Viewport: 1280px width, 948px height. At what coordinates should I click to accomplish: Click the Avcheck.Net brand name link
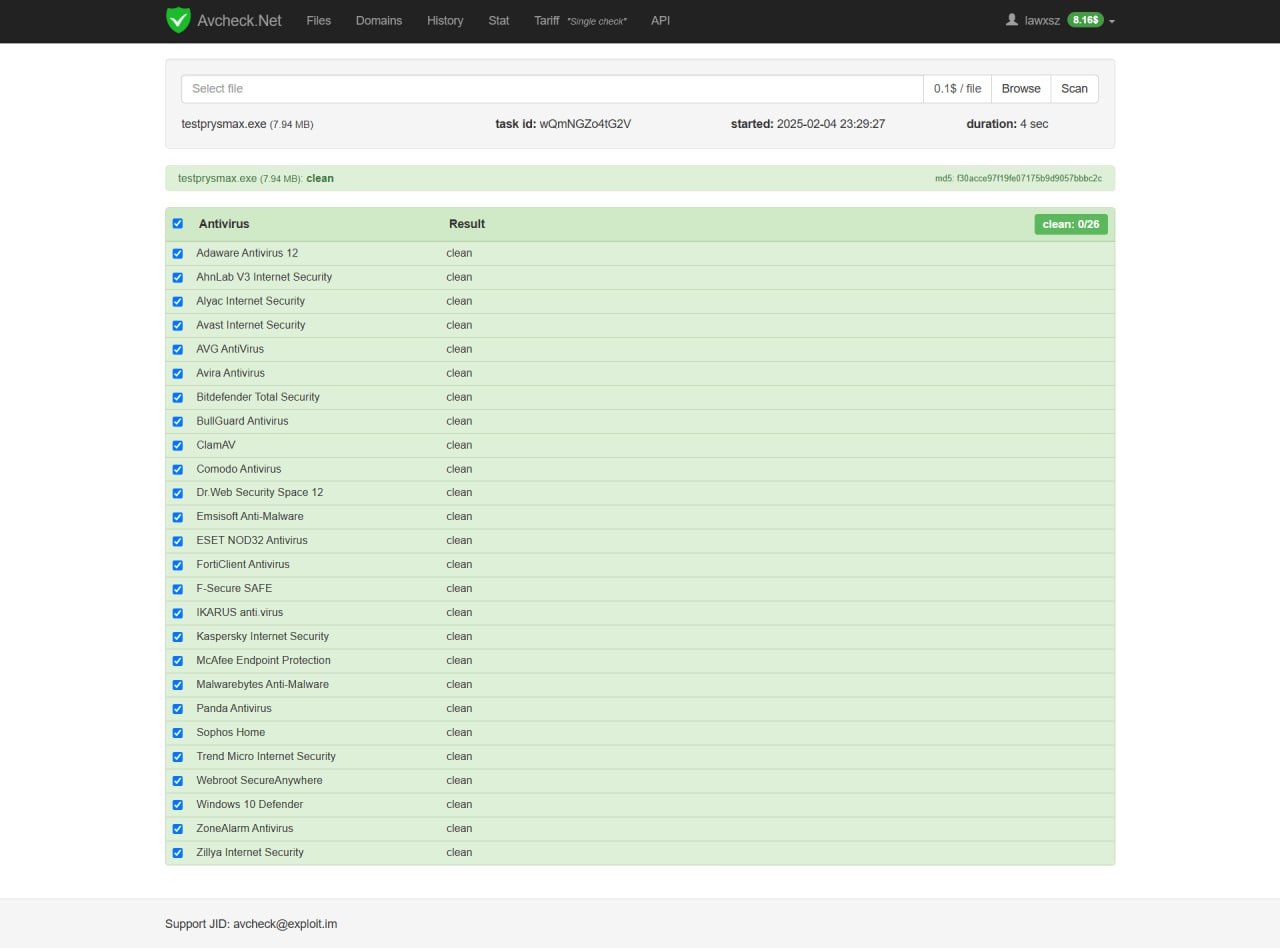point(240,20)
